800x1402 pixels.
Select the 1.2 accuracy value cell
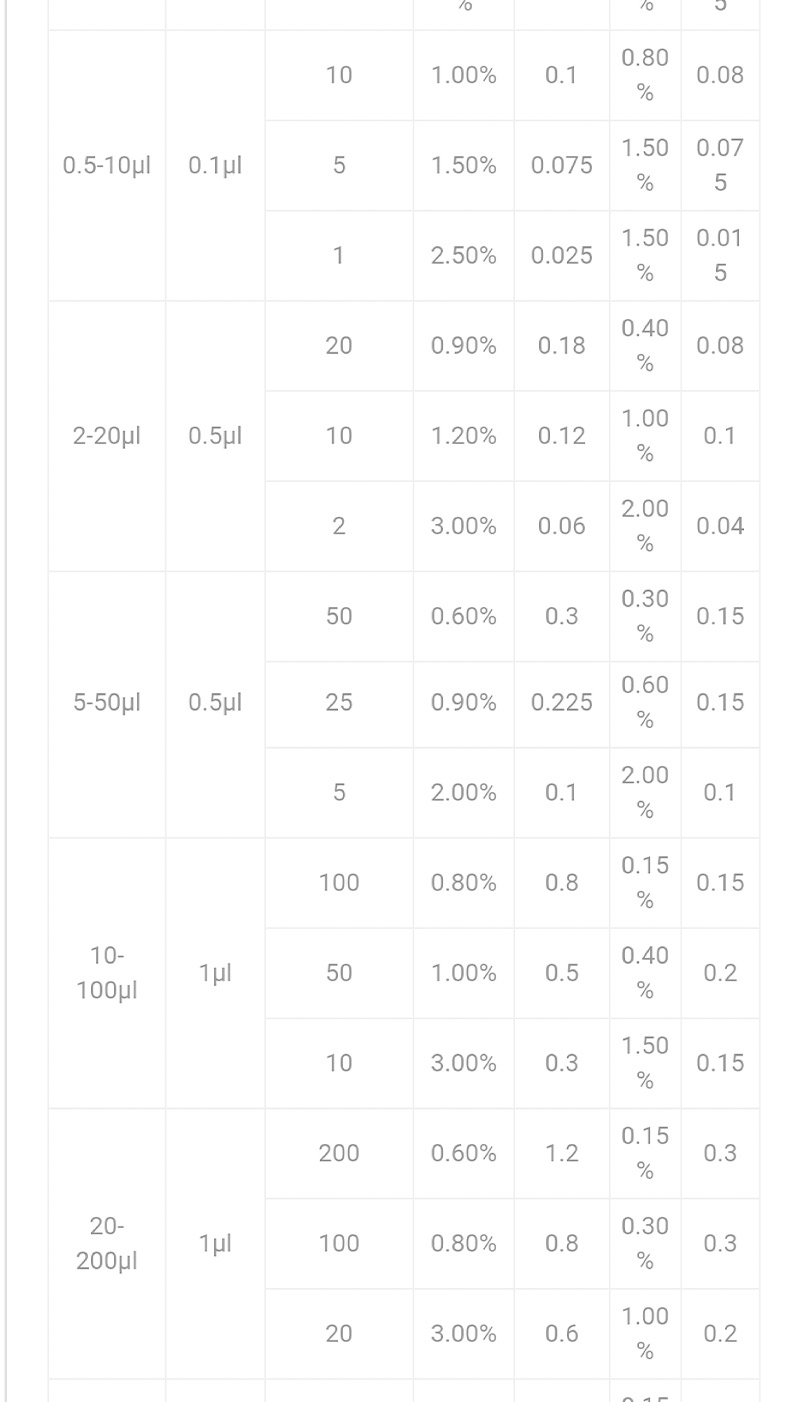(x=562, y=1153)
